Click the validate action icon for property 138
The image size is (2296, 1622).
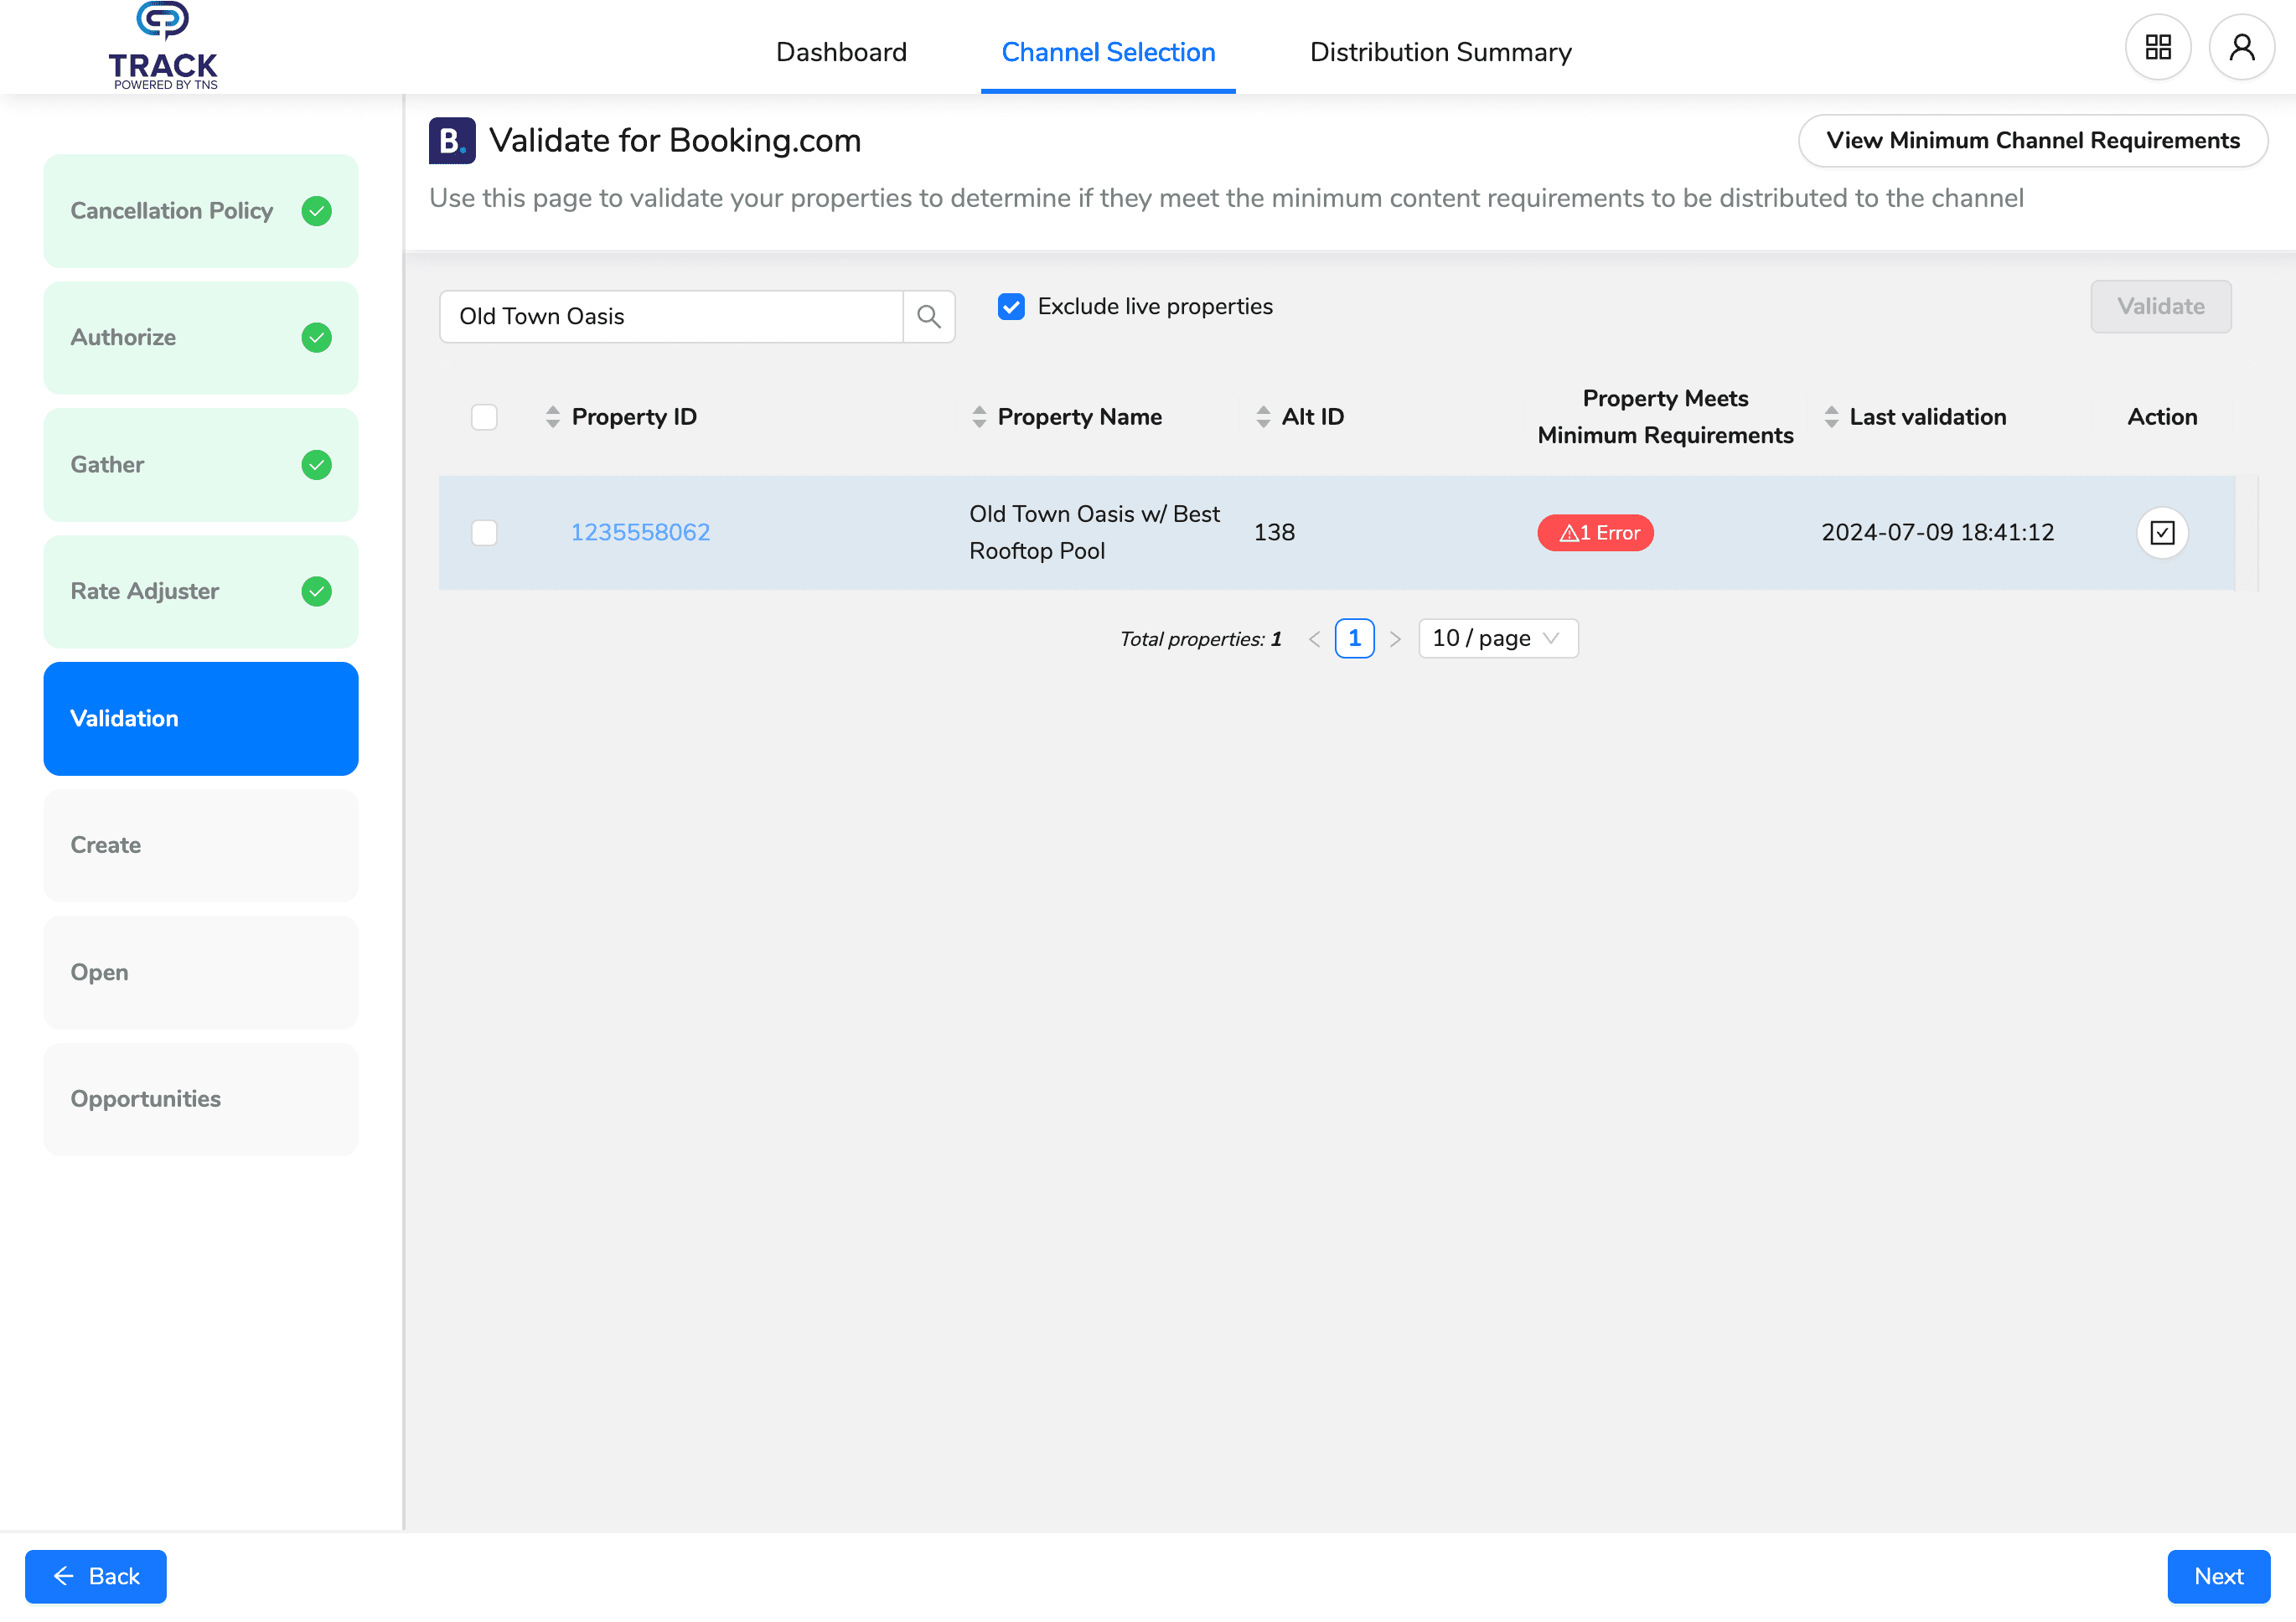(2162, 533)
